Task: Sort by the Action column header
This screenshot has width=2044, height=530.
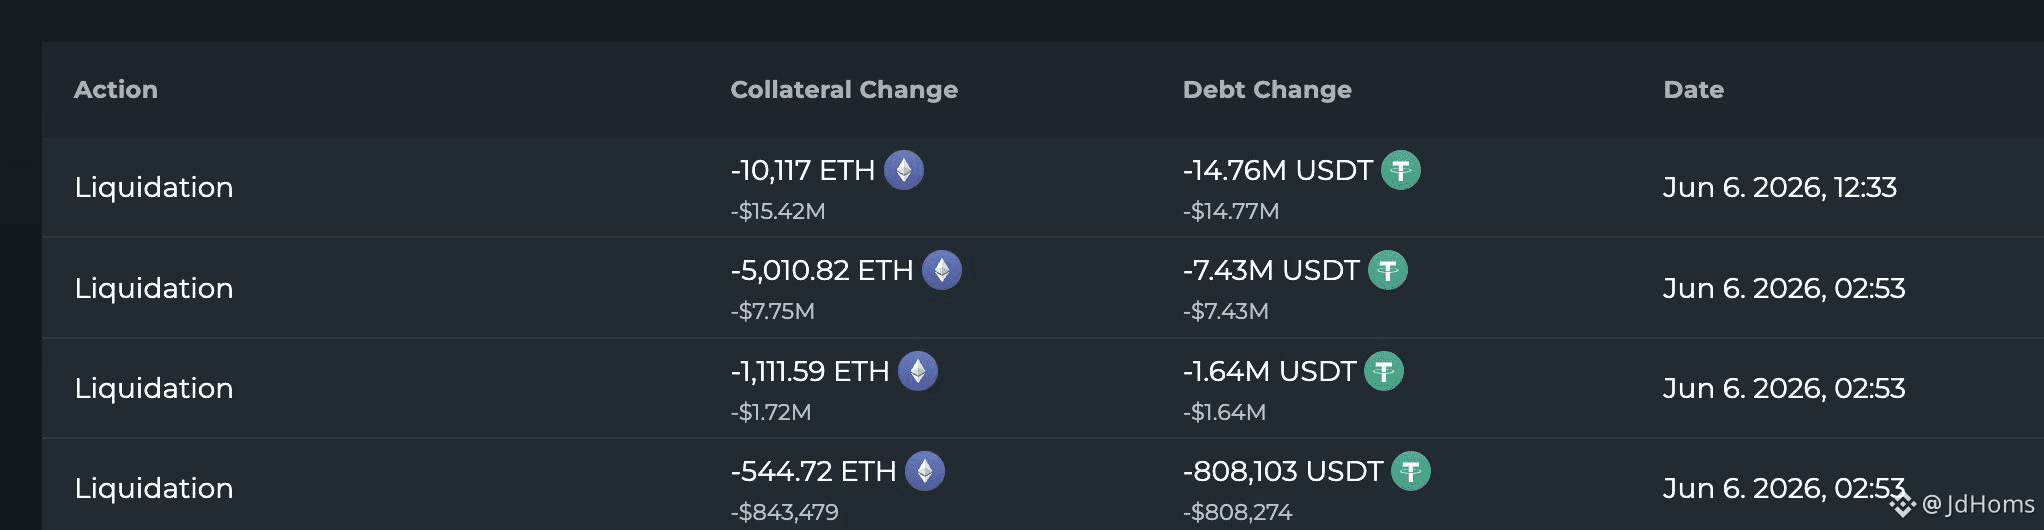Action: 116,90
